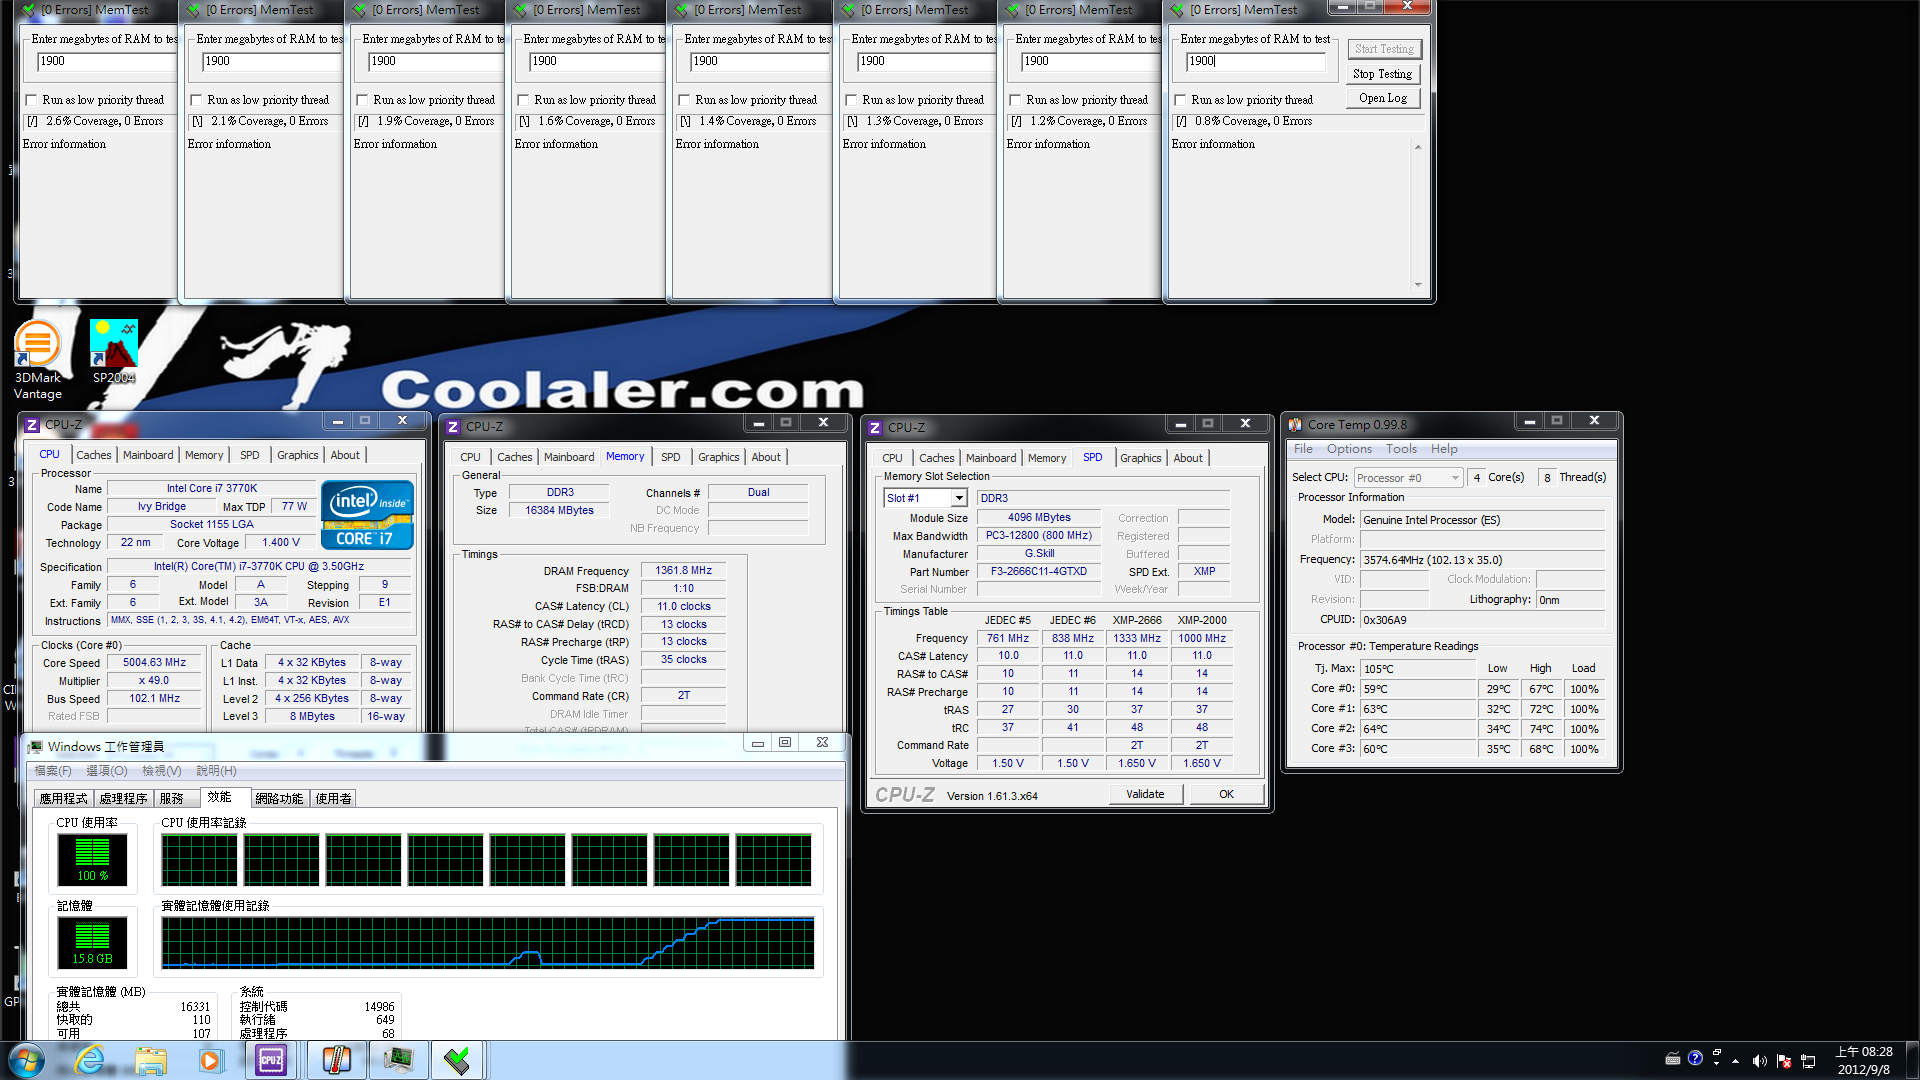Image resolution: width=1920 pixels, height=1080 pixels.
Task: Open the Slot #1 memory slot dropdown
Action: [x=959, y=498]
